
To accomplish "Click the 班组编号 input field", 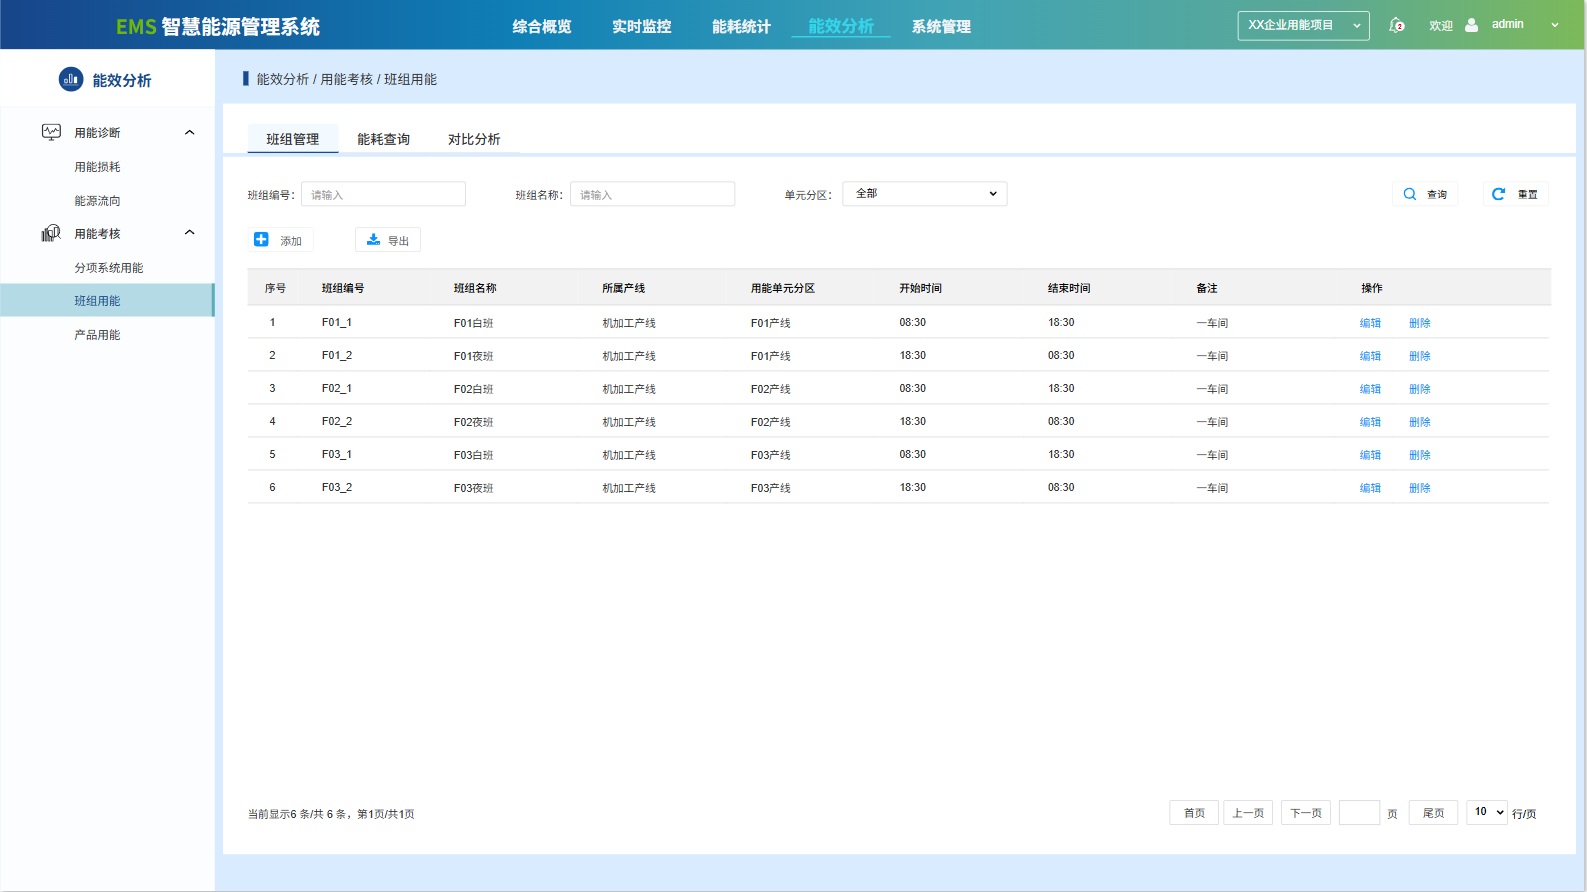I will pos(383,194).
